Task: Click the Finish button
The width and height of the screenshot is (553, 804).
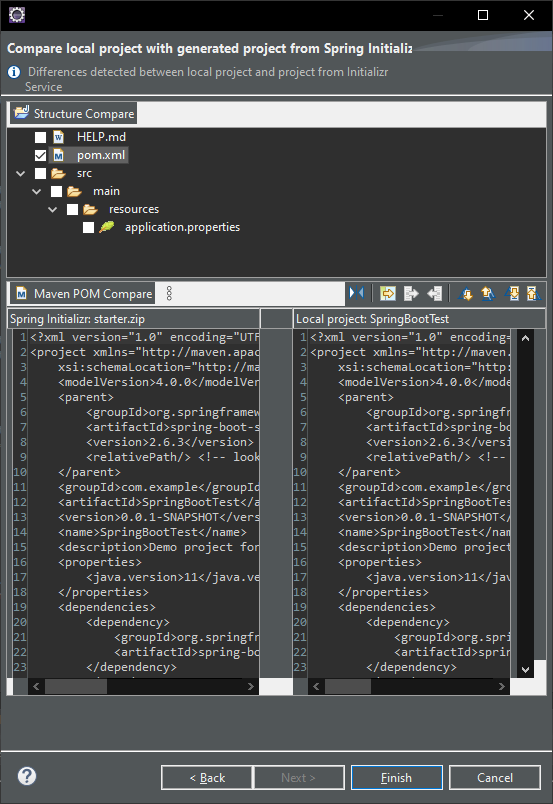Action: tap(397, 778)
